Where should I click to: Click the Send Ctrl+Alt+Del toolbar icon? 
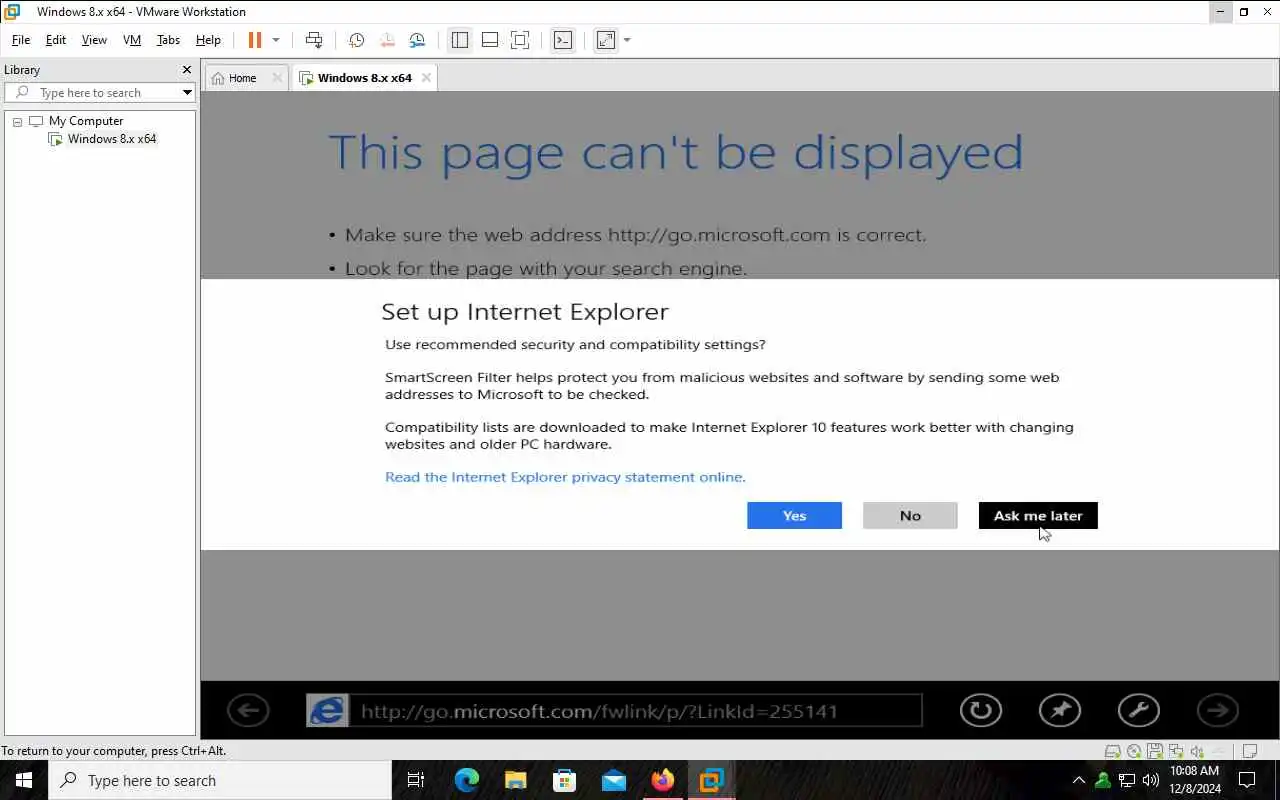314,40
